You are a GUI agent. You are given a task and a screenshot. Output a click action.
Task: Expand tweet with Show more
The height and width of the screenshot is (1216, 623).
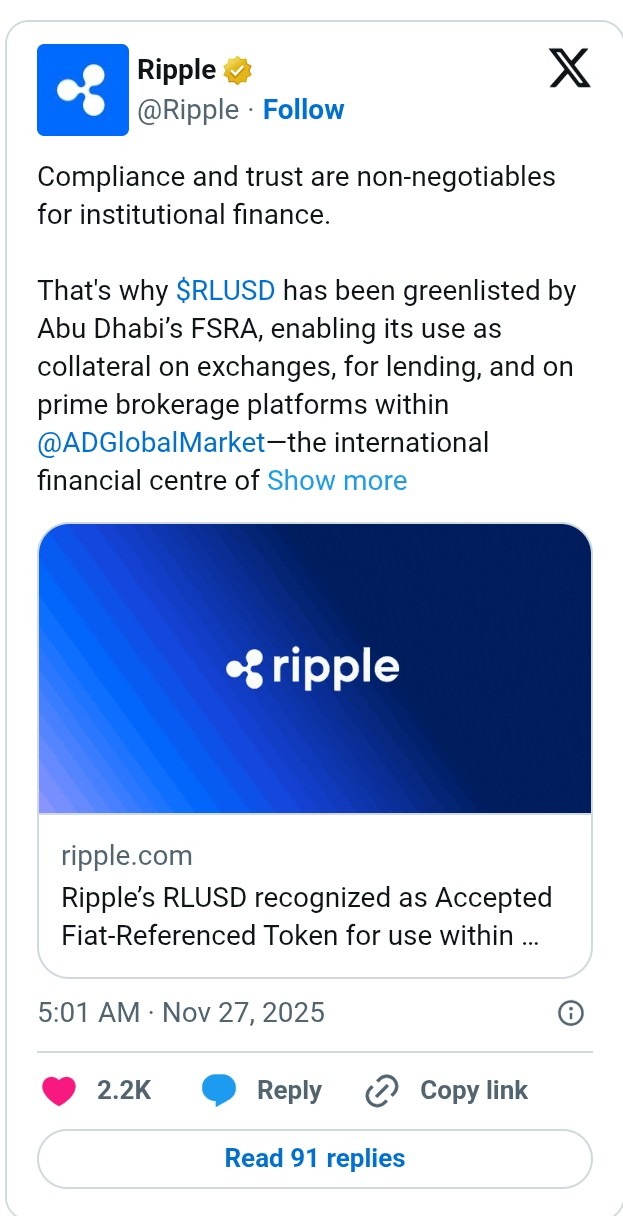pos(337,481)
